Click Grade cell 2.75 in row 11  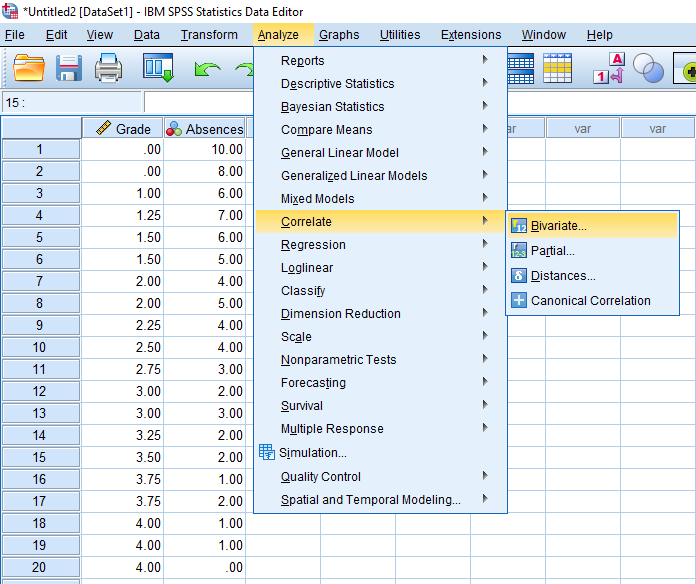tap(123, 369)
